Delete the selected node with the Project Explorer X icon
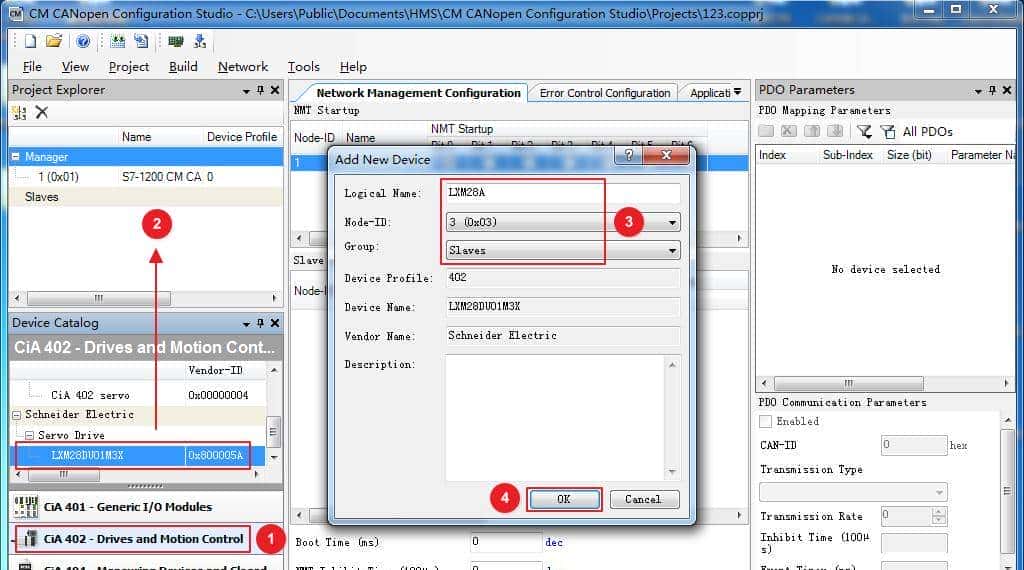This screenshot has width=1024, height=570. pyautogui.click(x=42, y=112)
